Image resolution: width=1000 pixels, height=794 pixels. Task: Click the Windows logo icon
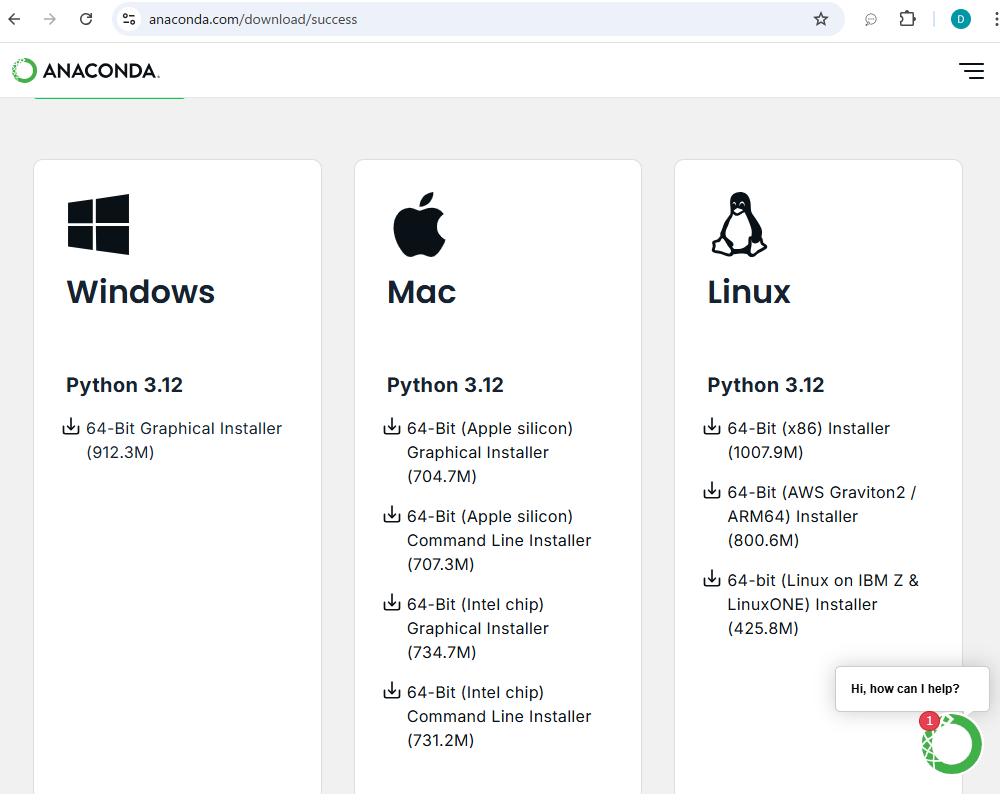coord(98,224)
